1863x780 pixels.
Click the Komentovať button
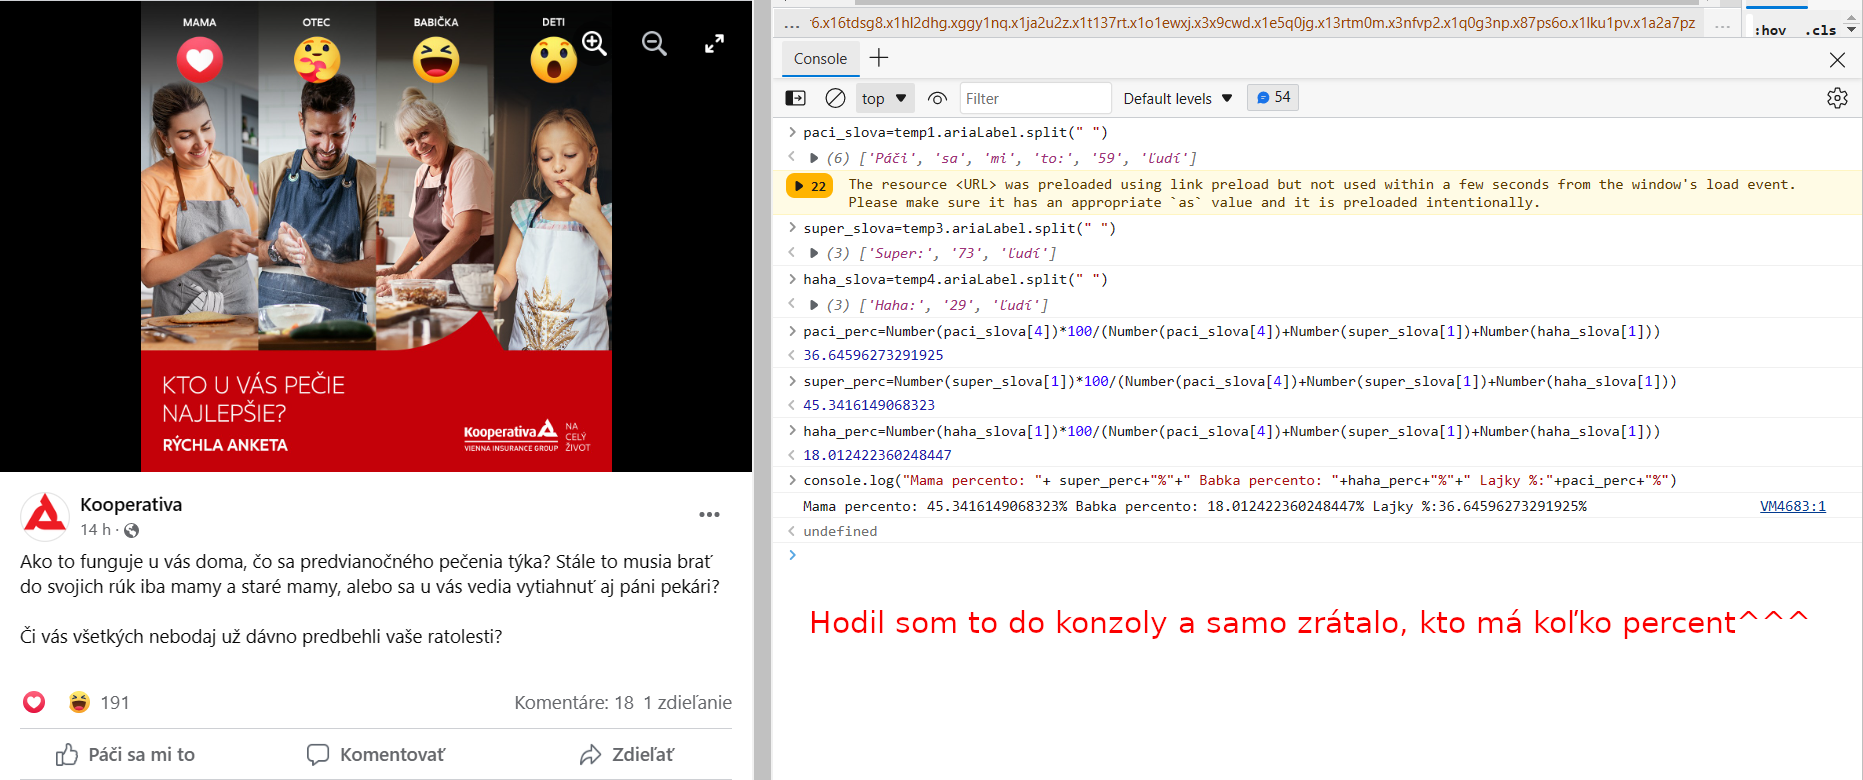pyautogui.click(x=376, y=755)
